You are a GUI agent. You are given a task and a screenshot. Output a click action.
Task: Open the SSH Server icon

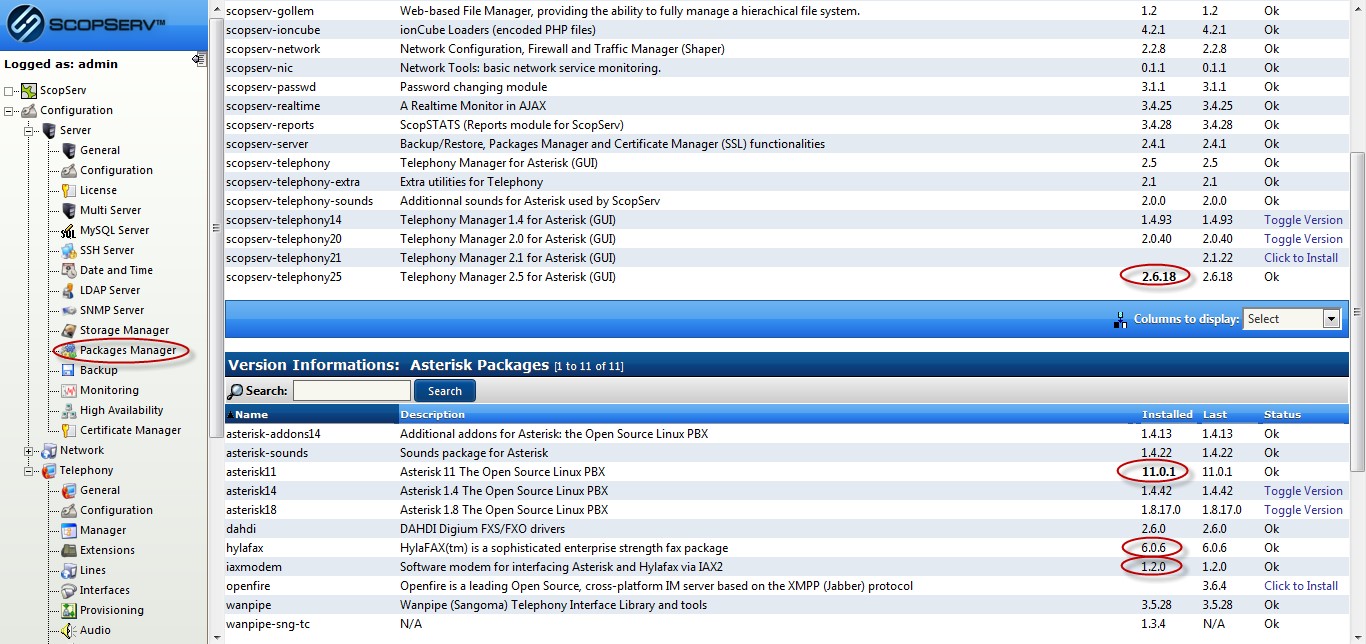(69, 251)
